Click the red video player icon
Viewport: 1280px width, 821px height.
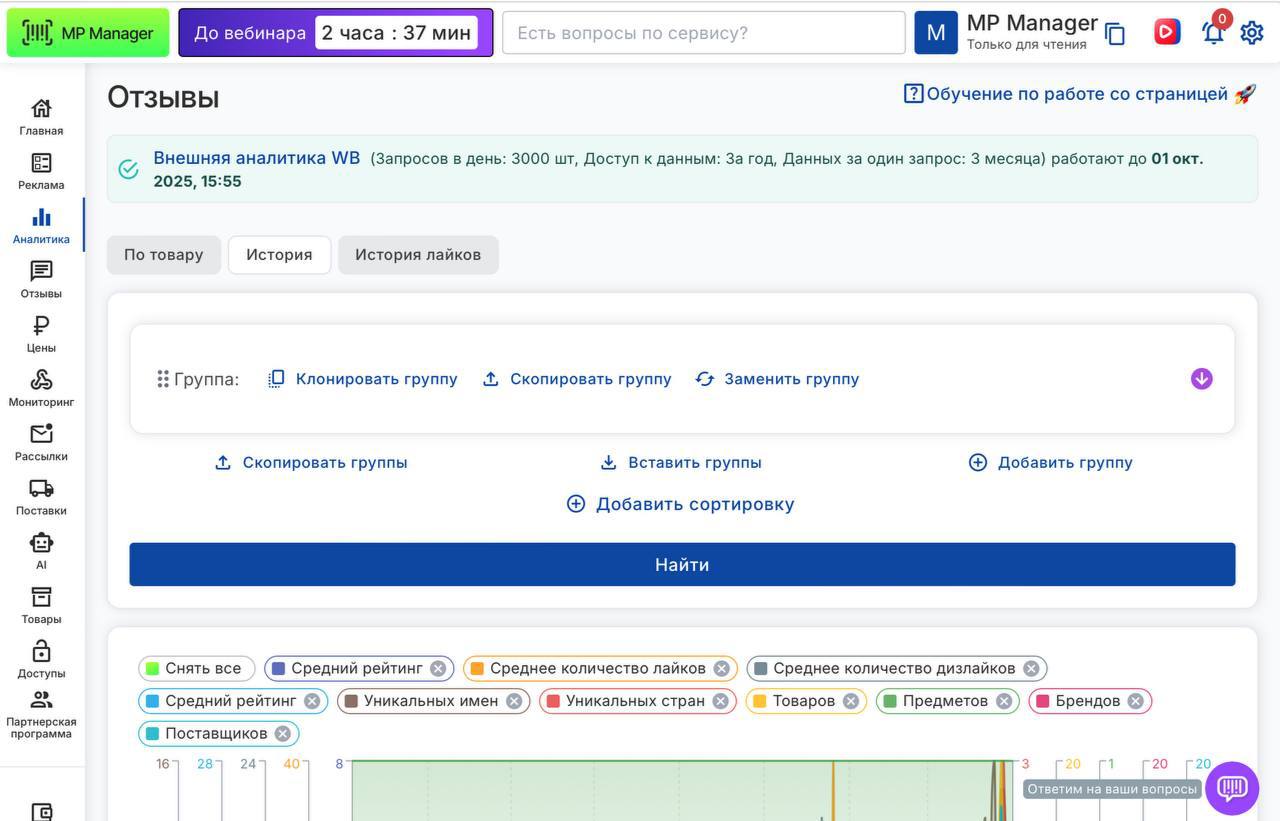(x=1166, y=32)
